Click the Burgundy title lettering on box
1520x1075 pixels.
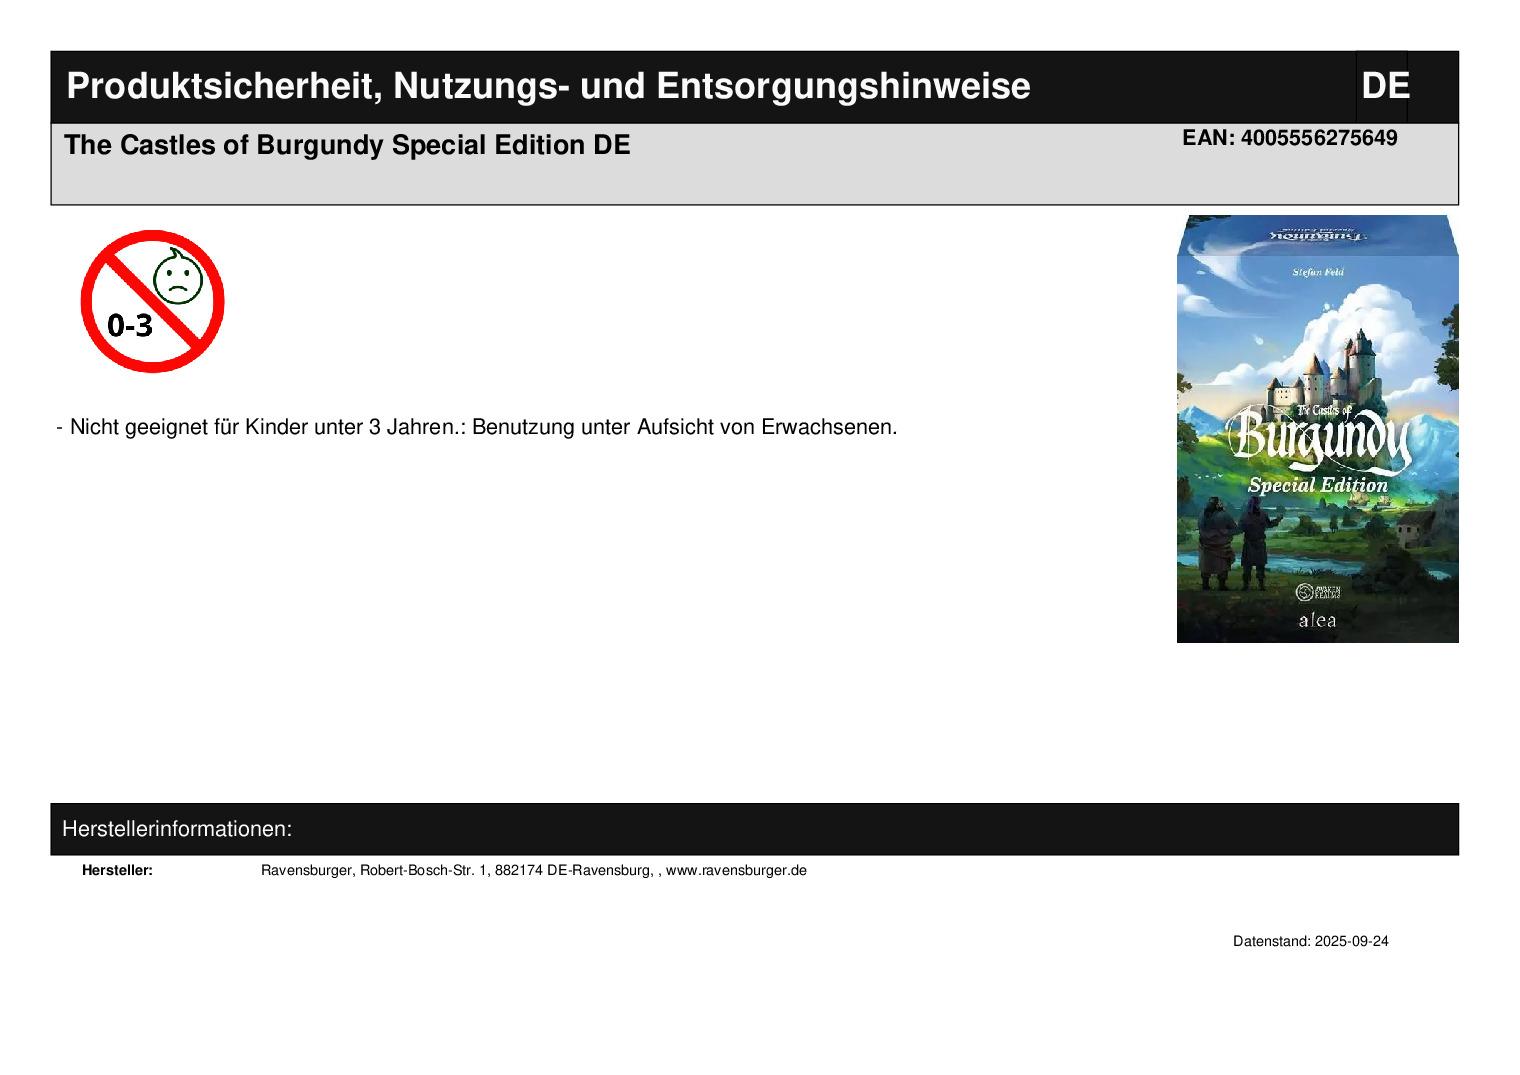click(x=1318, y=441)
